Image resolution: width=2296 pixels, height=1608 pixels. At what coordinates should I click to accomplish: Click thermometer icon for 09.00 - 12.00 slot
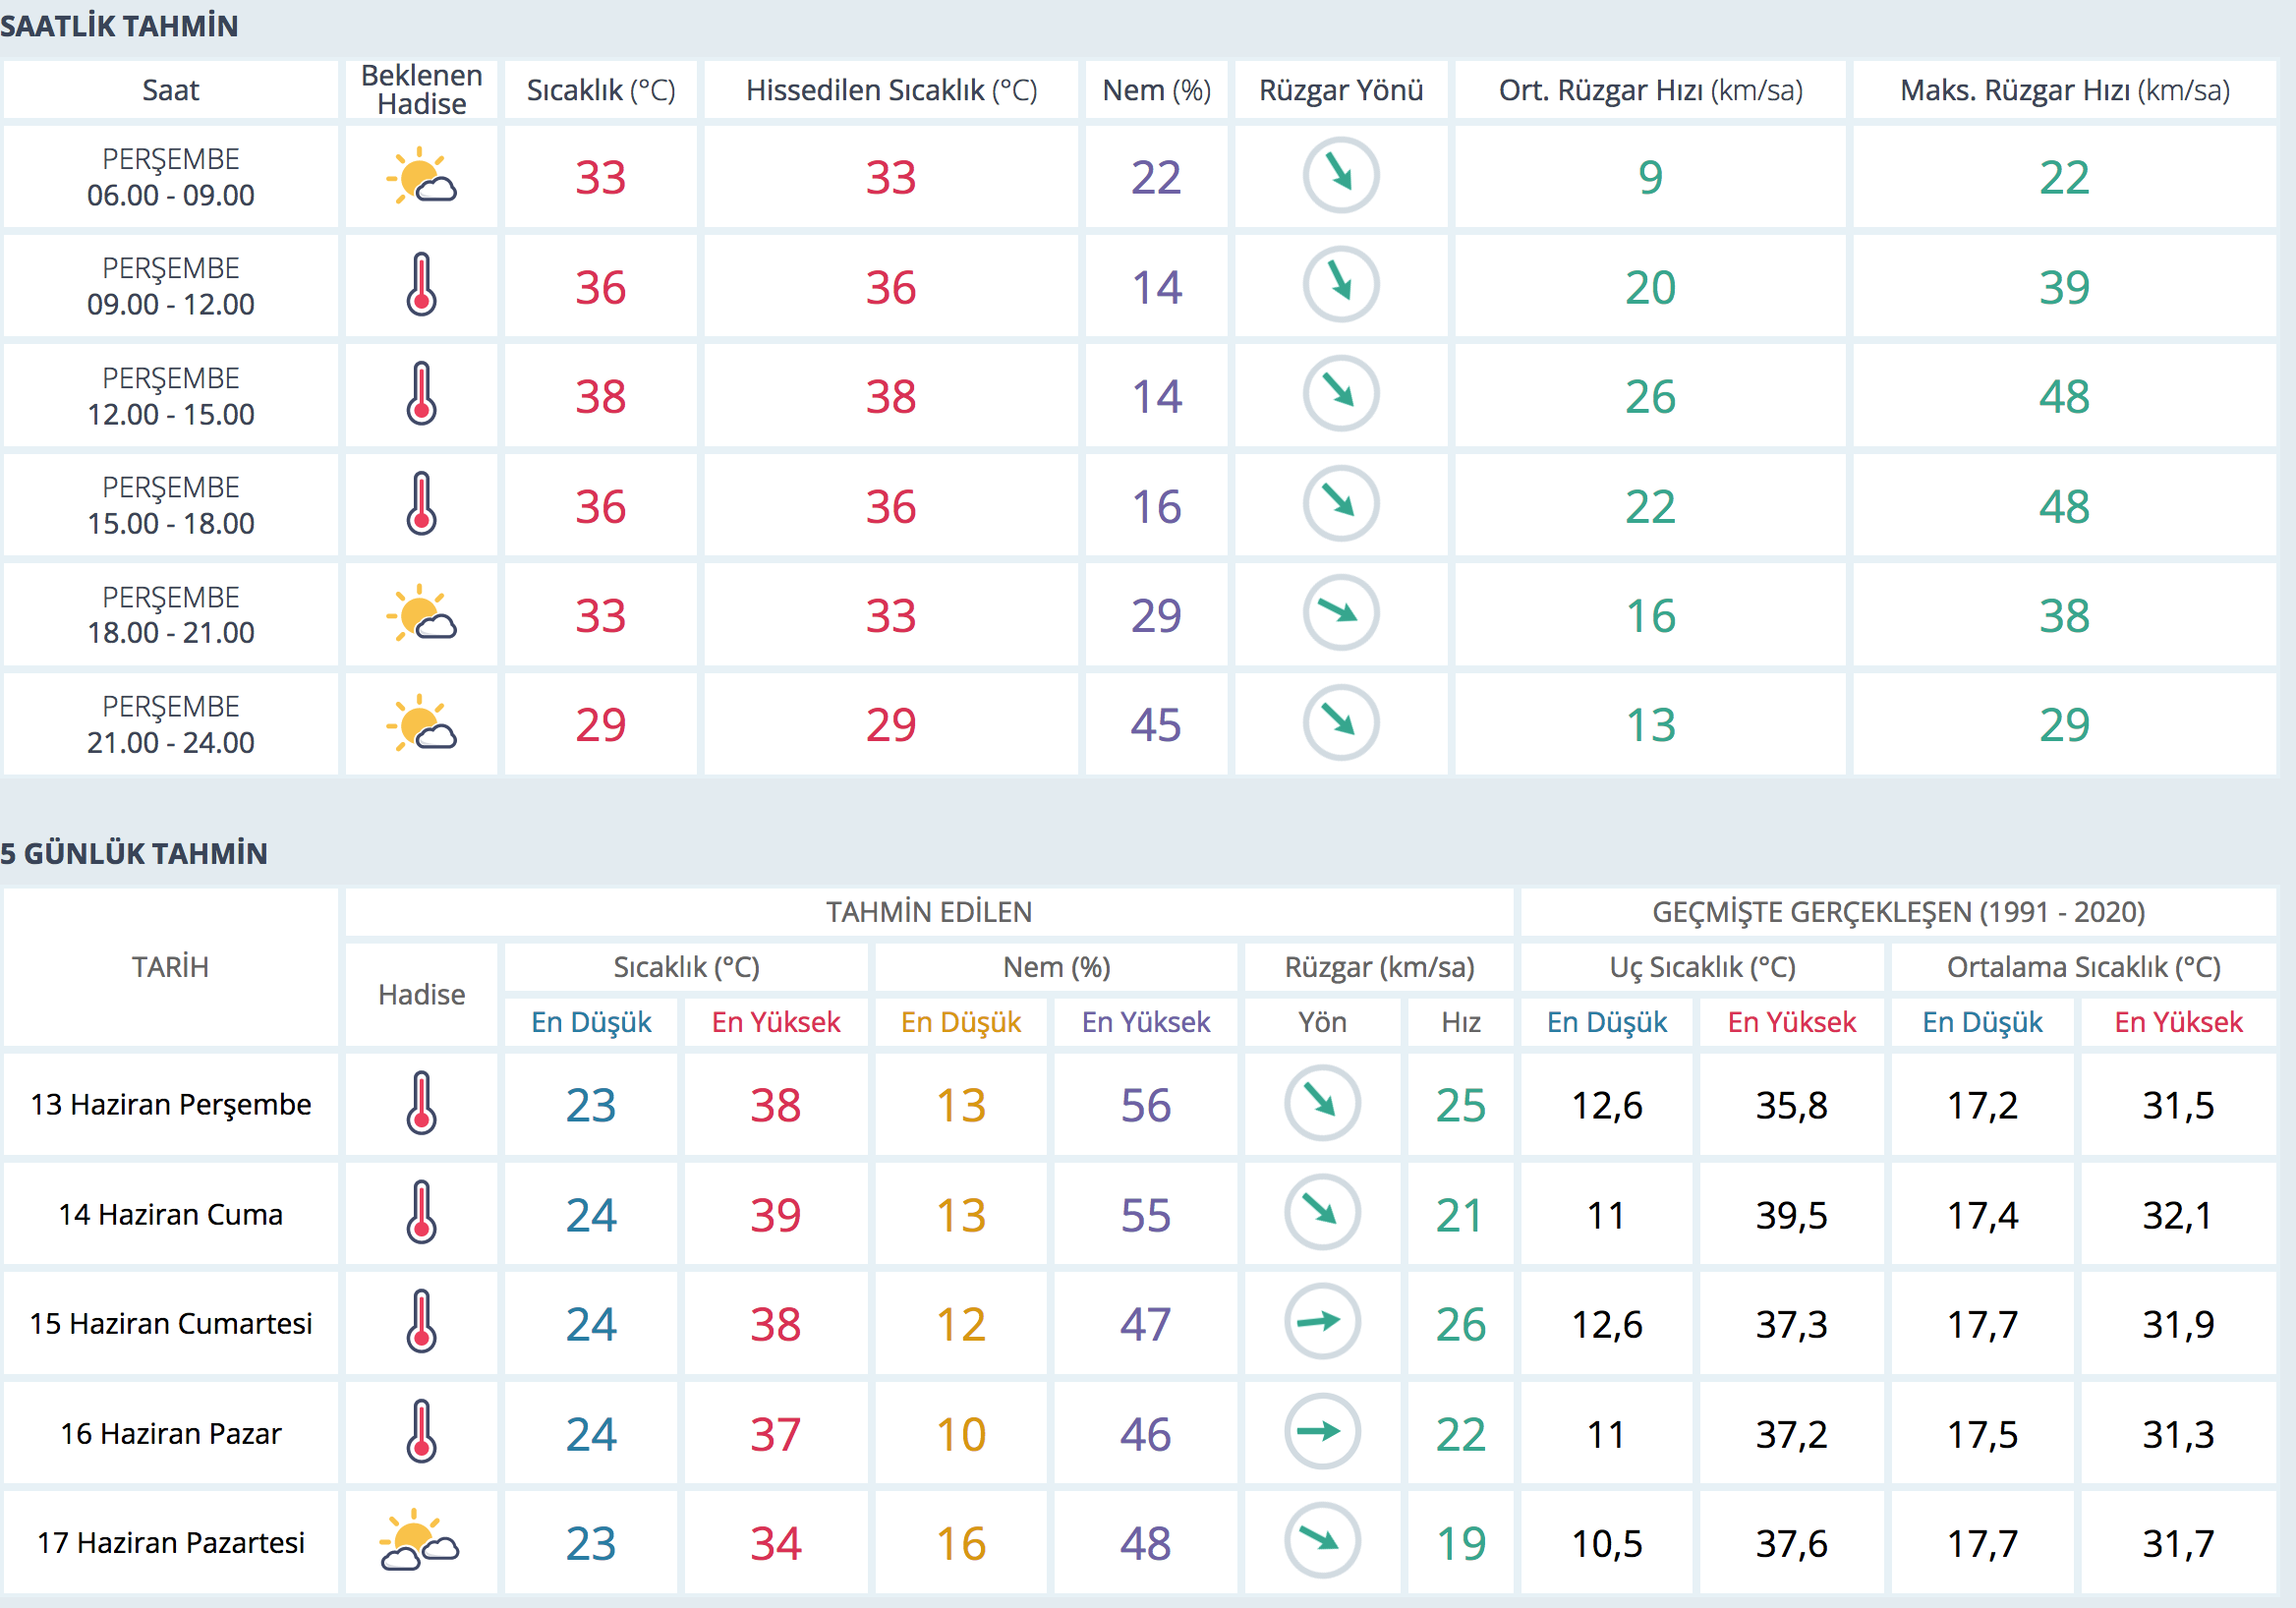coord(421,286)
